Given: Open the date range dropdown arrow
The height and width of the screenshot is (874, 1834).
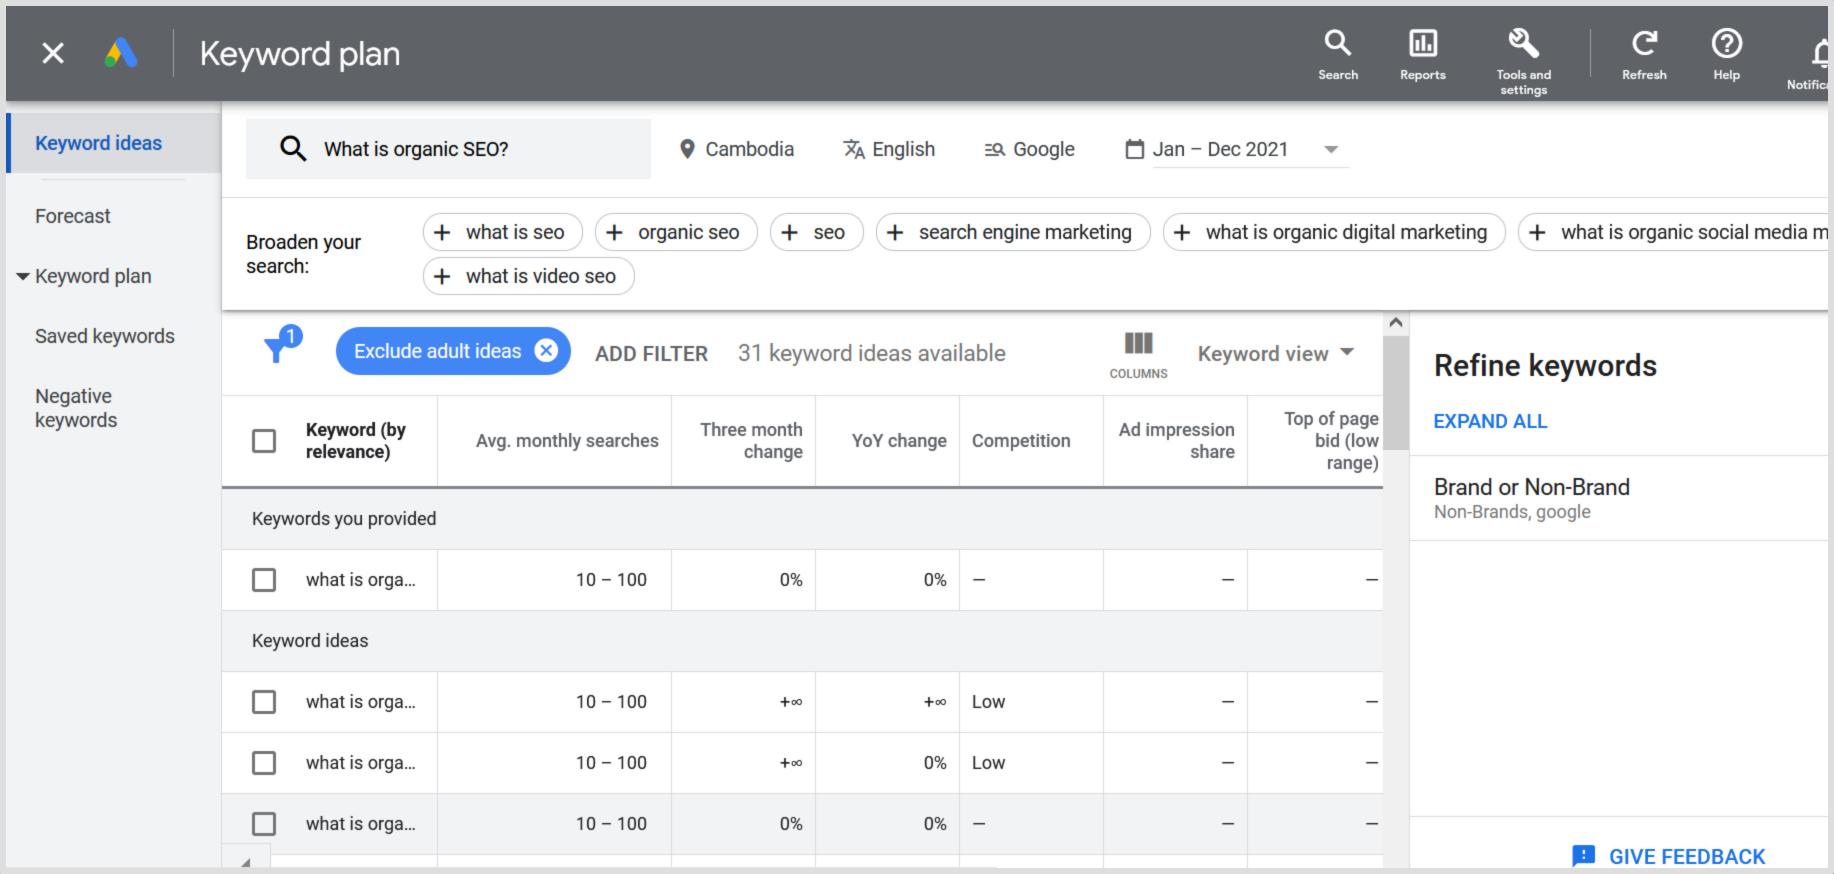Looking at the screenshot, I should (x=1330, y=149).
